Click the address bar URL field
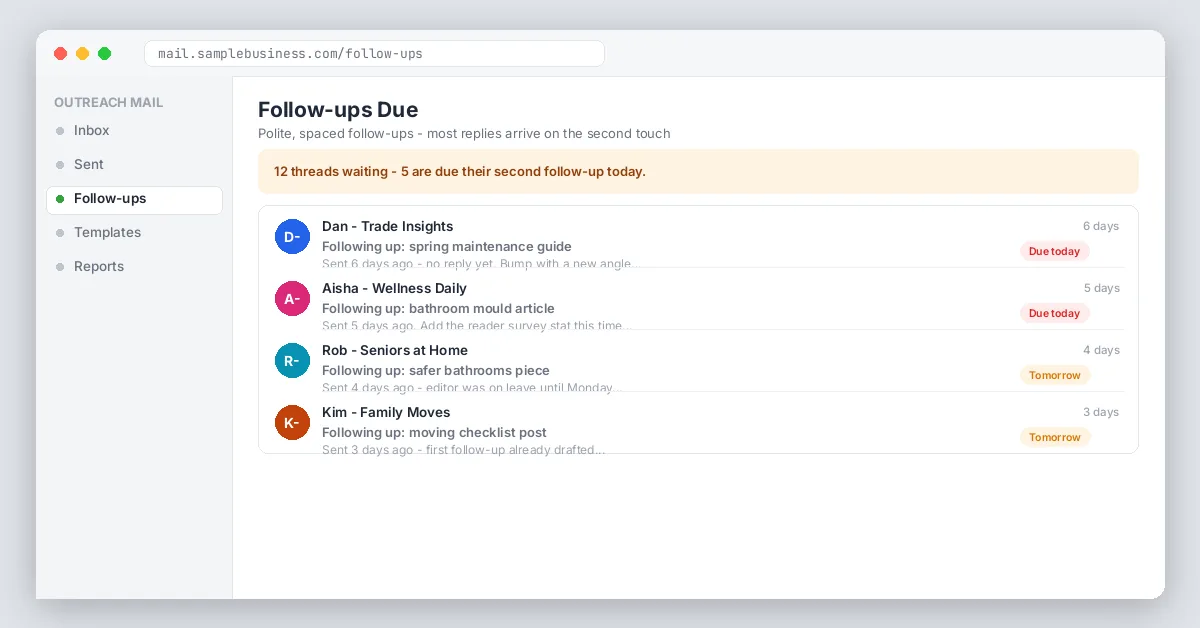This screenshot has width=1200, height=628. click(374, 54)
